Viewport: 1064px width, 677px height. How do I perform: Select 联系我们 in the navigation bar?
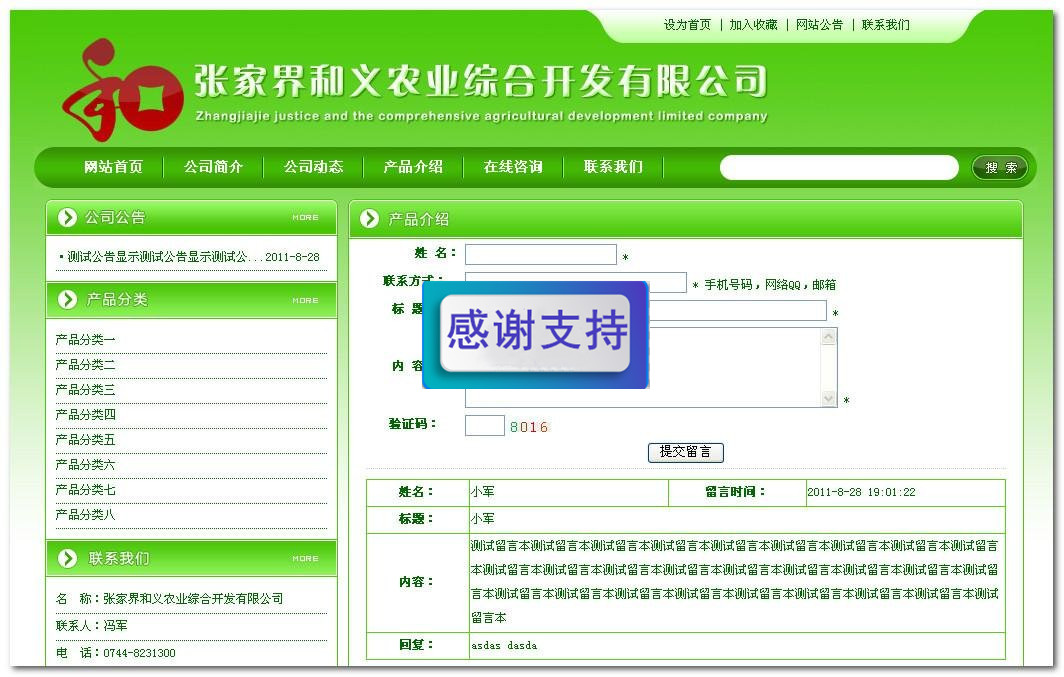pos(613,167)
